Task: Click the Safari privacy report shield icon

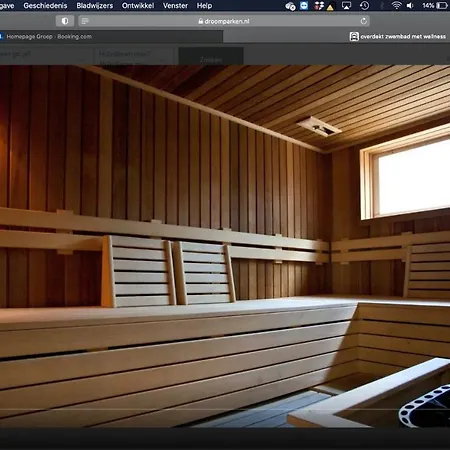Action: click(x=65, y=21)
